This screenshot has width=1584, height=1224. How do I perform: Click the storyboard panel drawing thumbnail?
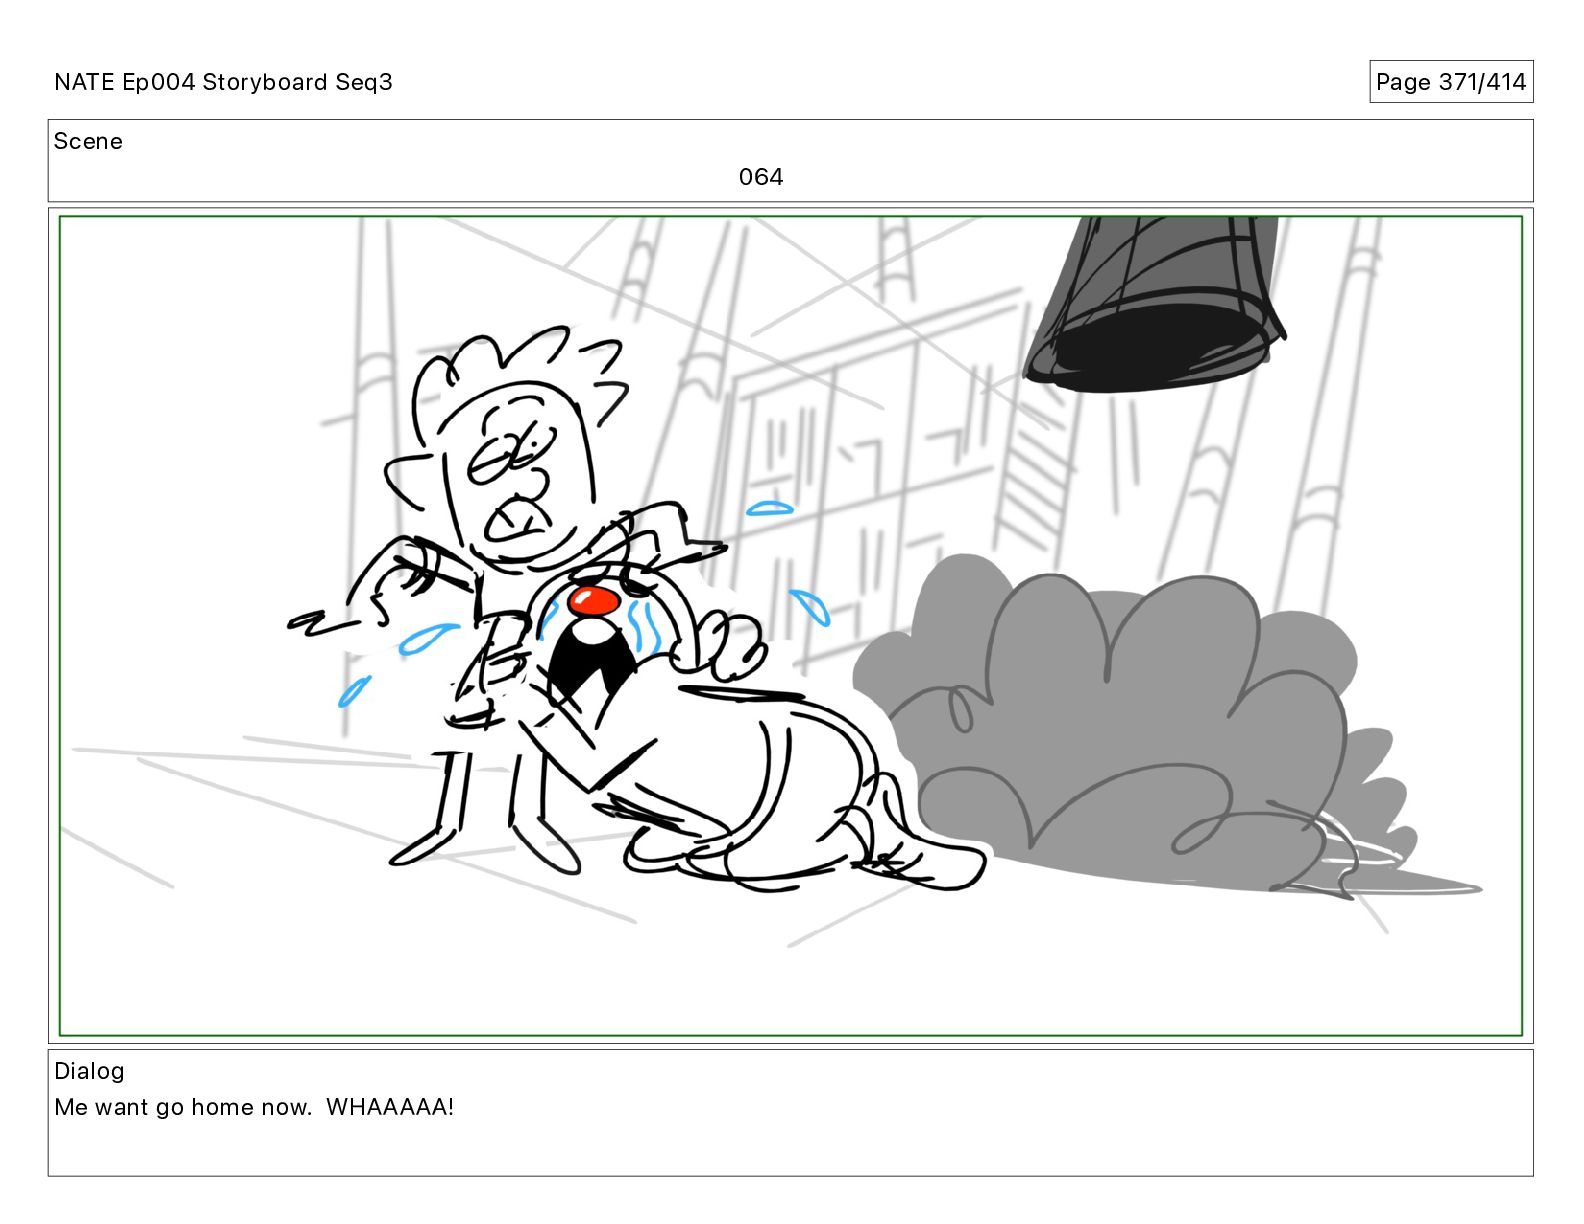coord(791,626)
